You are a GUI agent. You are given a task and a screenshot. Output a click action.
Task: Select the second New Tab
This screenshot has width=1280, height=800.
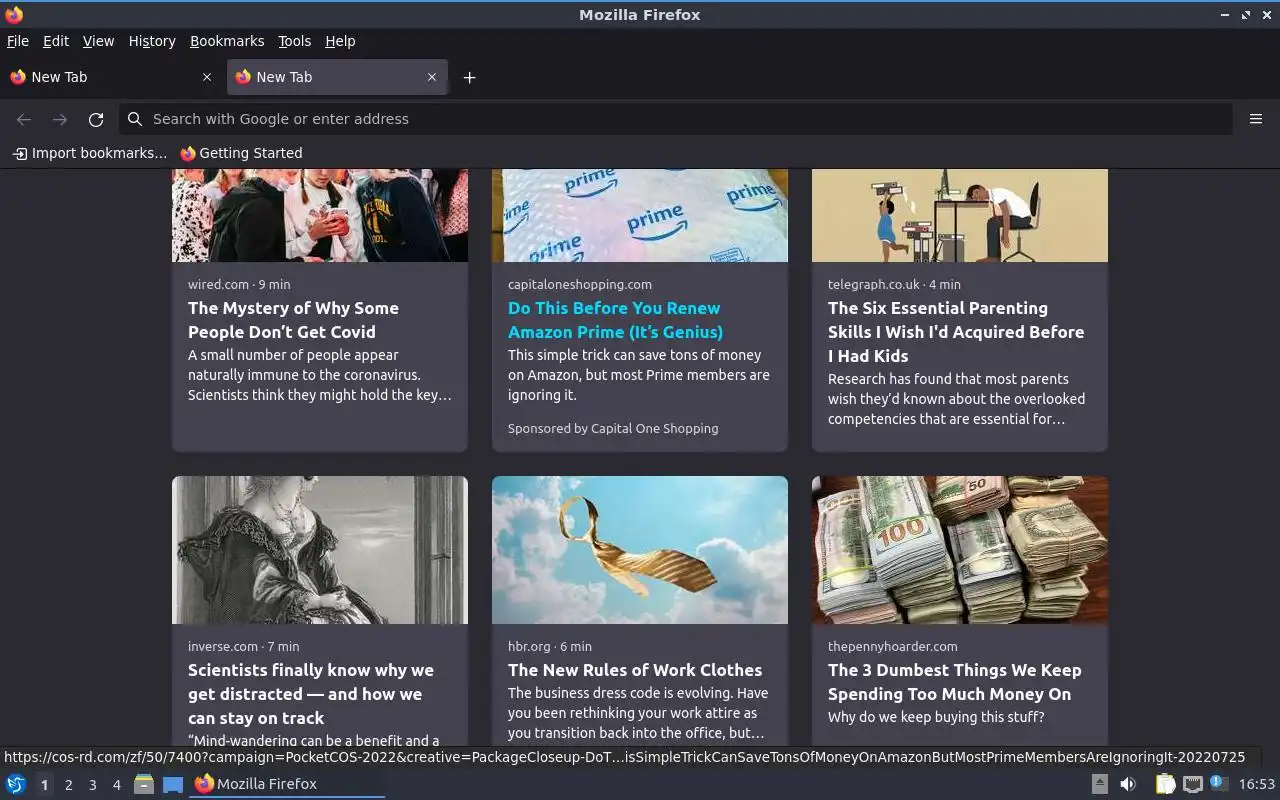coord(337,77)
